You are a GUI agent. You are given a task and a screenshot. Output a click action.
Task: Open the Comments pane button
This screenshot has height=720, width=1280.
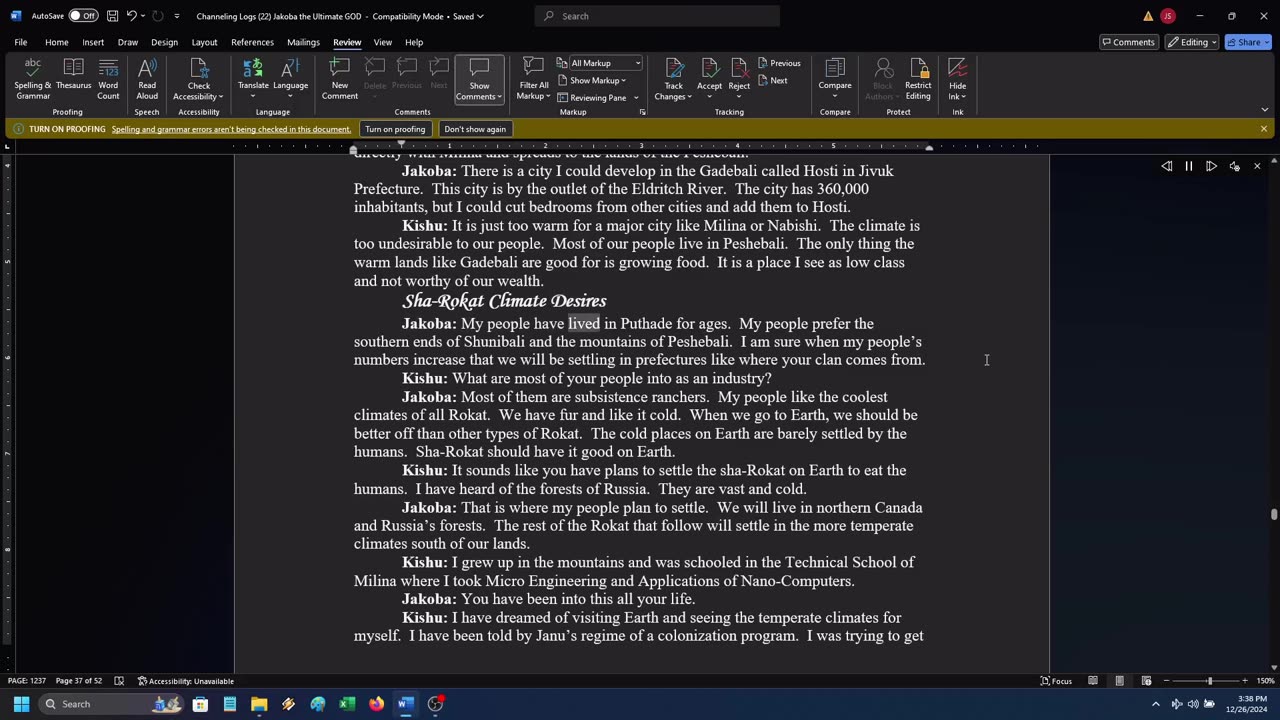click(1128, 42)
